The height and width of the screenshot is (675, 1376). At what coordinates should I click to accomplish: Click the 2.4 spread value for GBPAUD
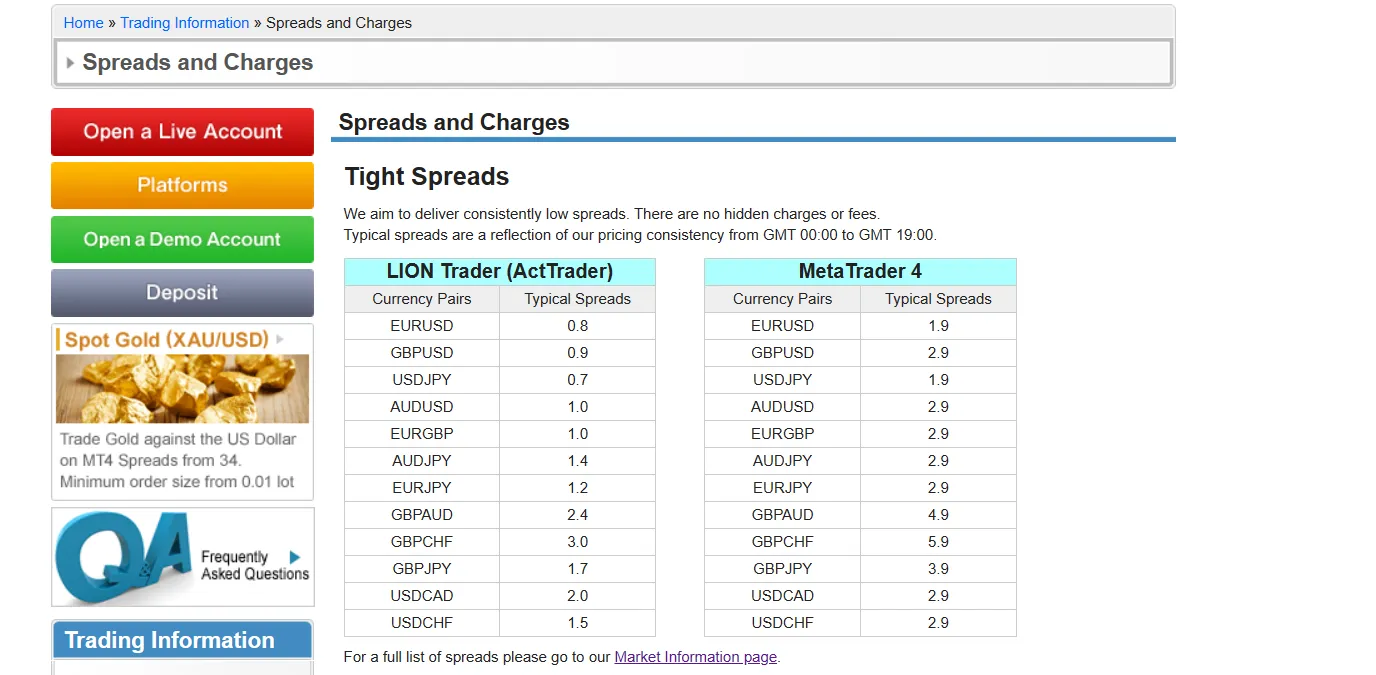(x=577, y=515)
